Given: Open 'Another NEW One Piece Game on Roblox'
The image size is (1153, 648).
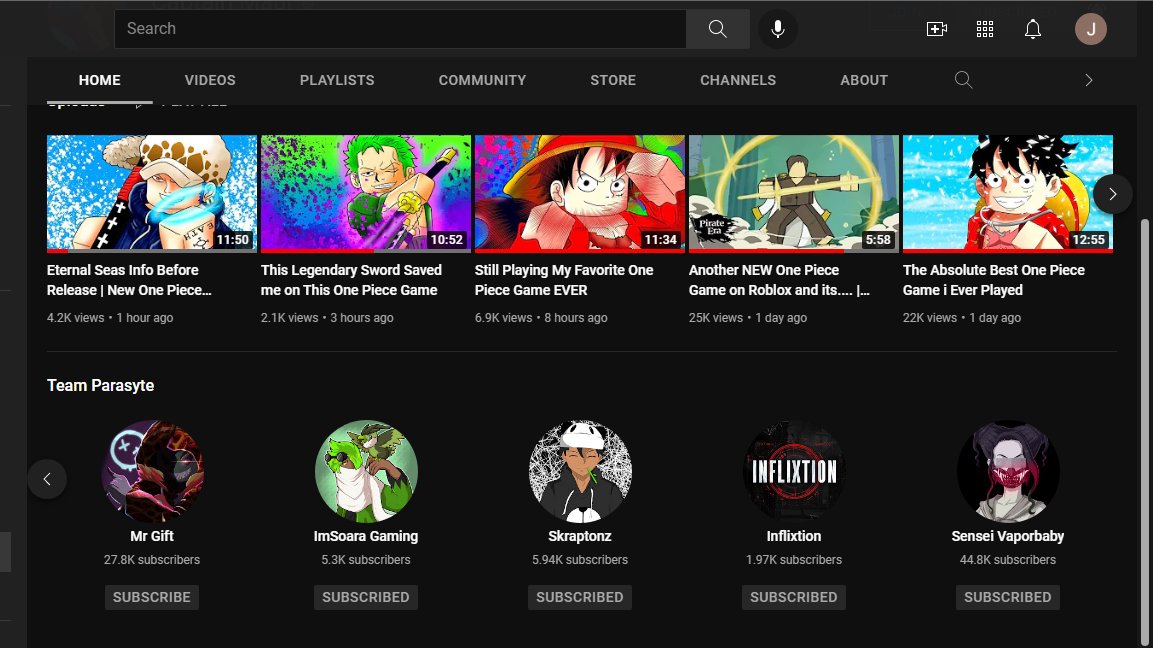Looking at the screenshot, I should 779,280.
